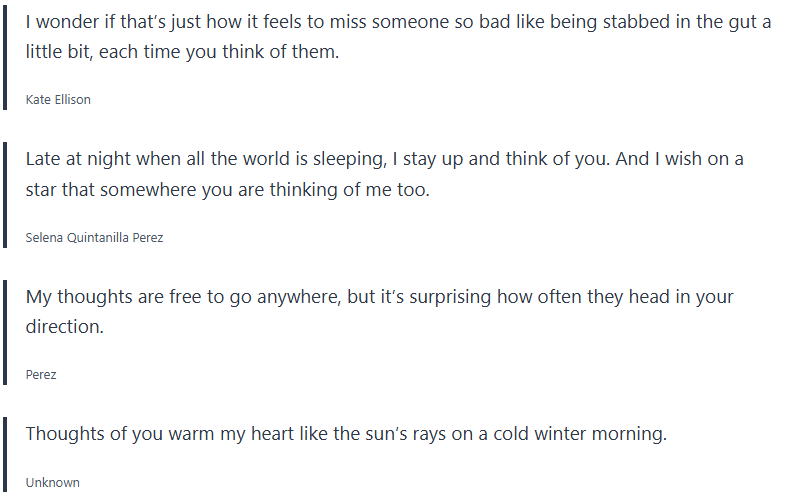
Task: Click the "Thoughts of you warm my heart" quote
Action: (346, 434)
